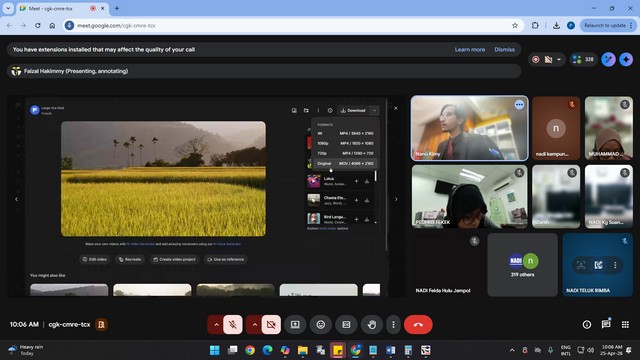This screenshot has height=360, width=640.
Task: Go to the next preview with right arrow
Action: [396, 199]
